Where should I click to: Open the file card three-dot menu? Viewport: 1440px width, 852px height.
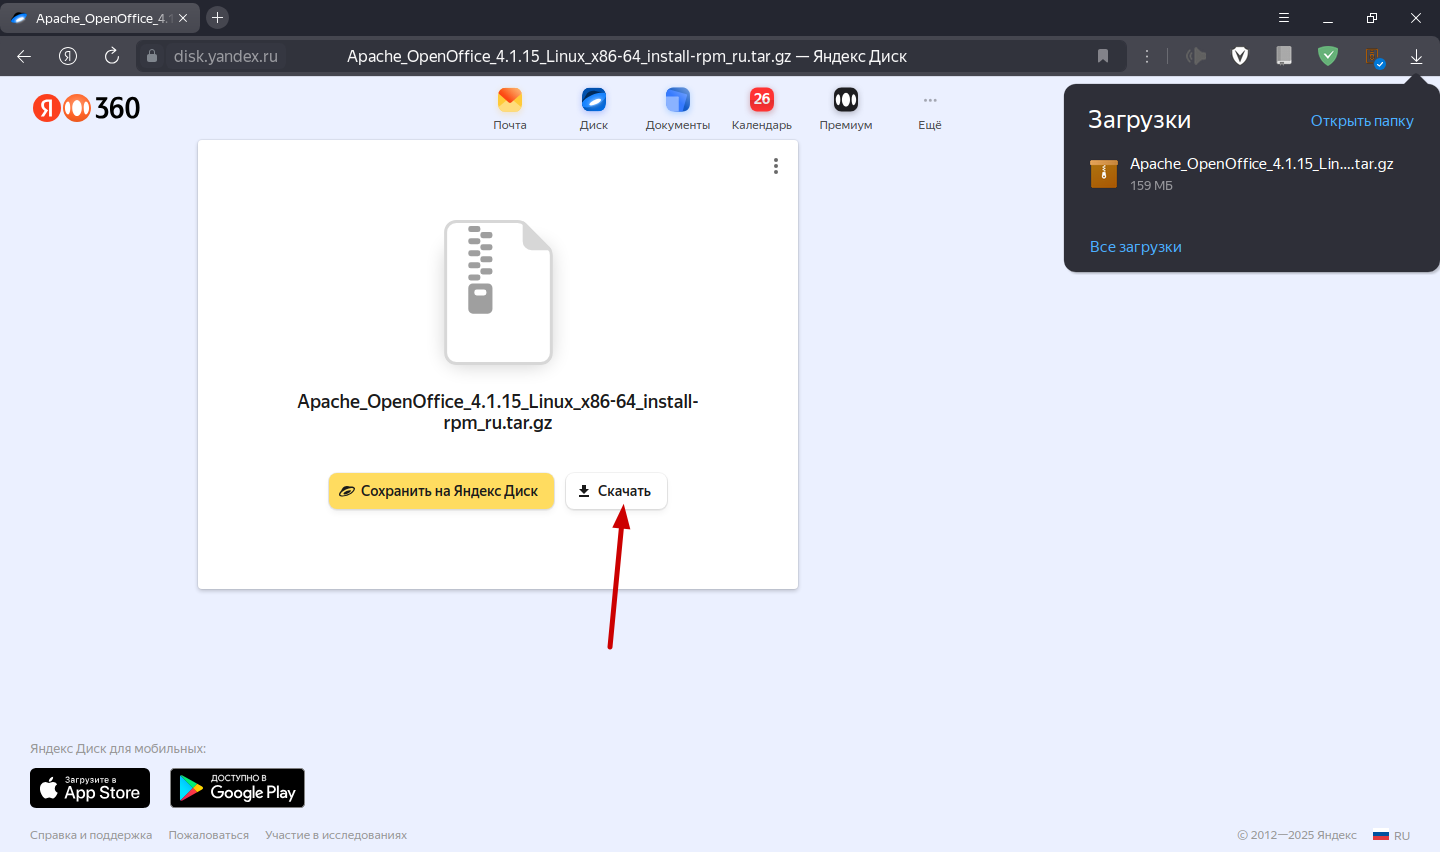(x=775, y=166)
